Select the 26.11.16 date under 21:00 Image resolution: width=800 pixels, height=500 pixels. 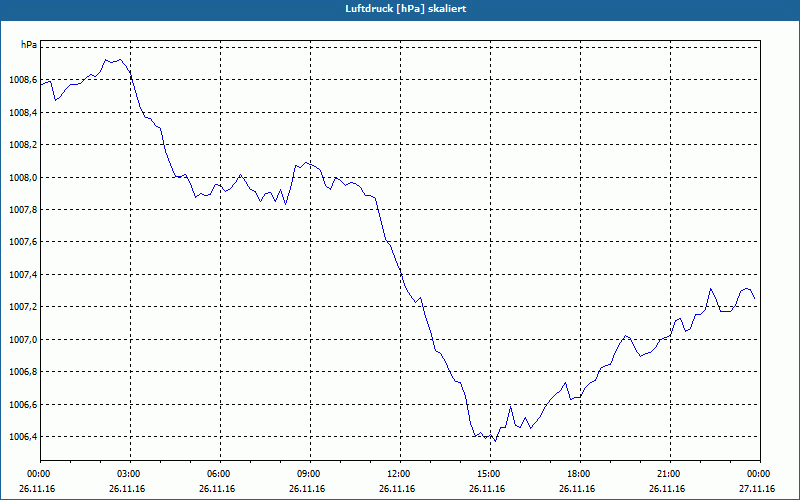[667, 489]
